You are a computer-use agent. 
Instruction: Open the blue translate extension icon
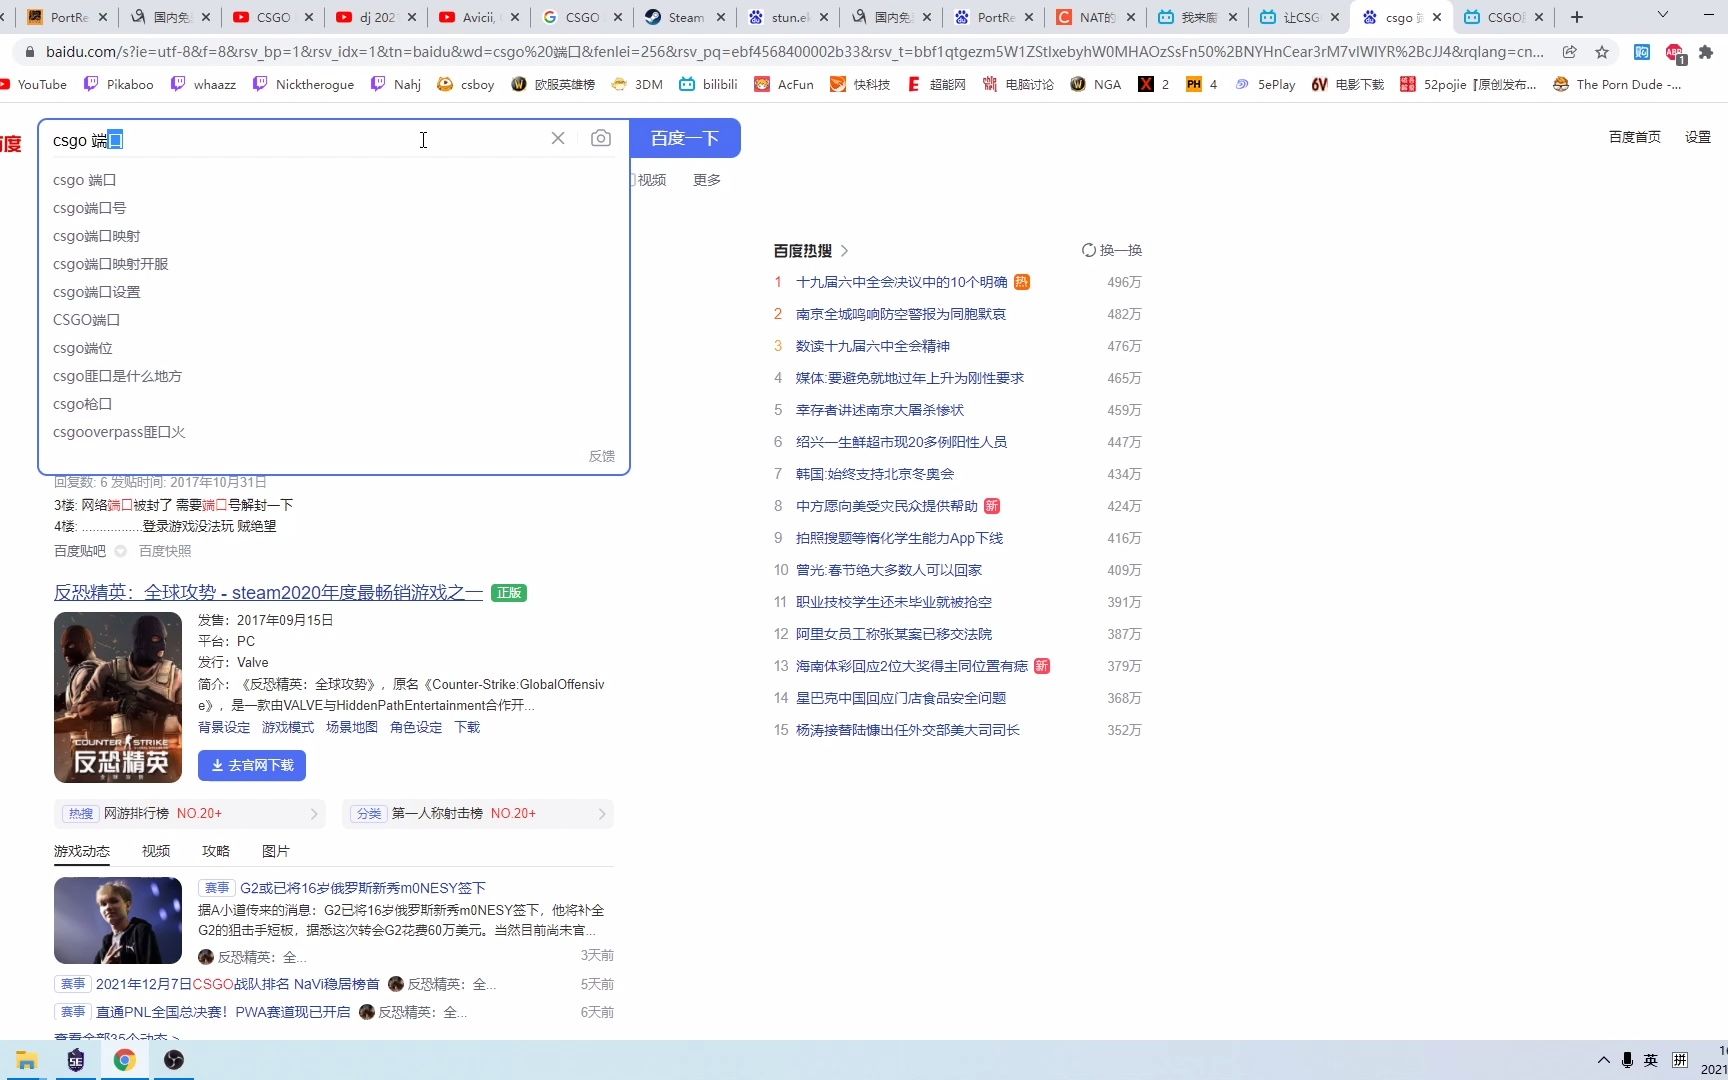pos(1642,52)
